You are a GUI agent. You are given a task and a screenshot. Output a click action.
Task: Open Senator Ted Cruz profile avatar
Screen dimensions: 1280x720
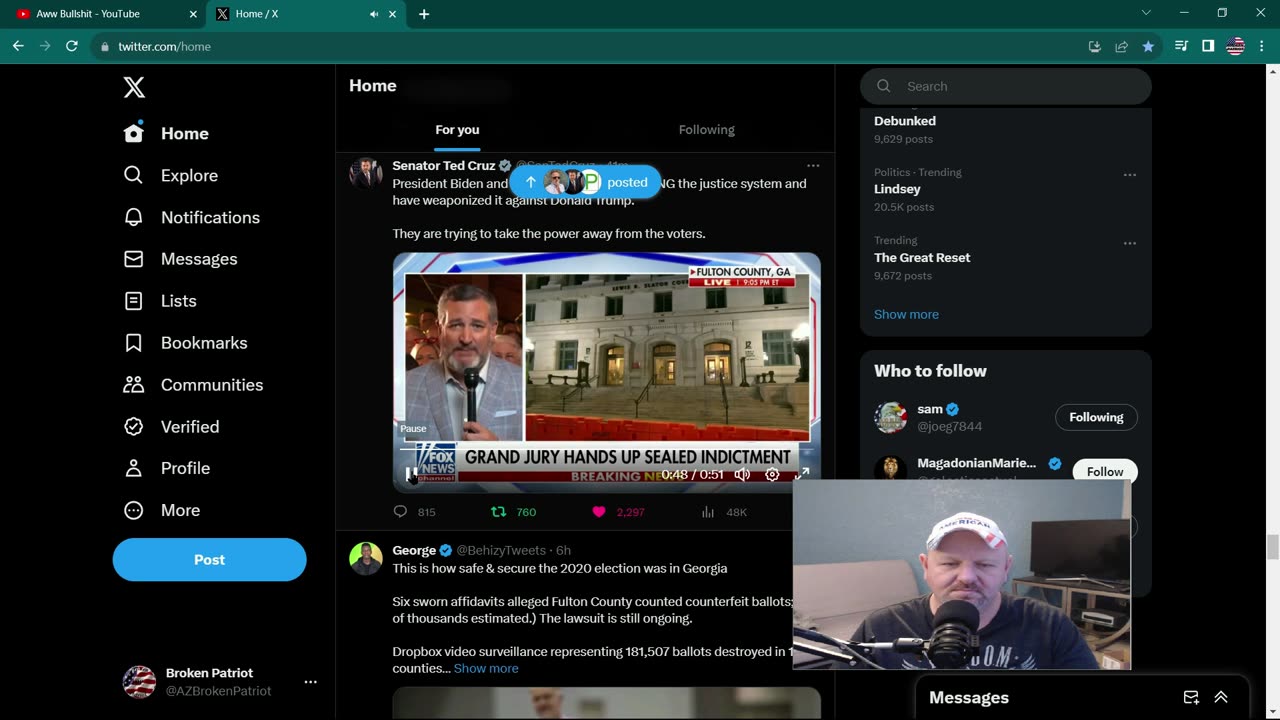coord(366,174)
